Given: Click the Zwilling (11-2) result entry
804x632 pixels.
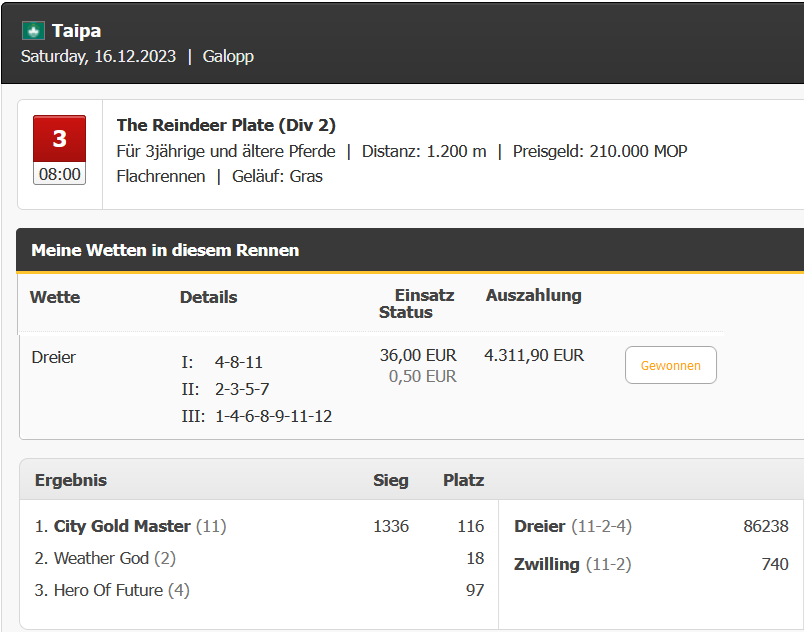Looking at the screenshot, I should (x=572, y=564).
